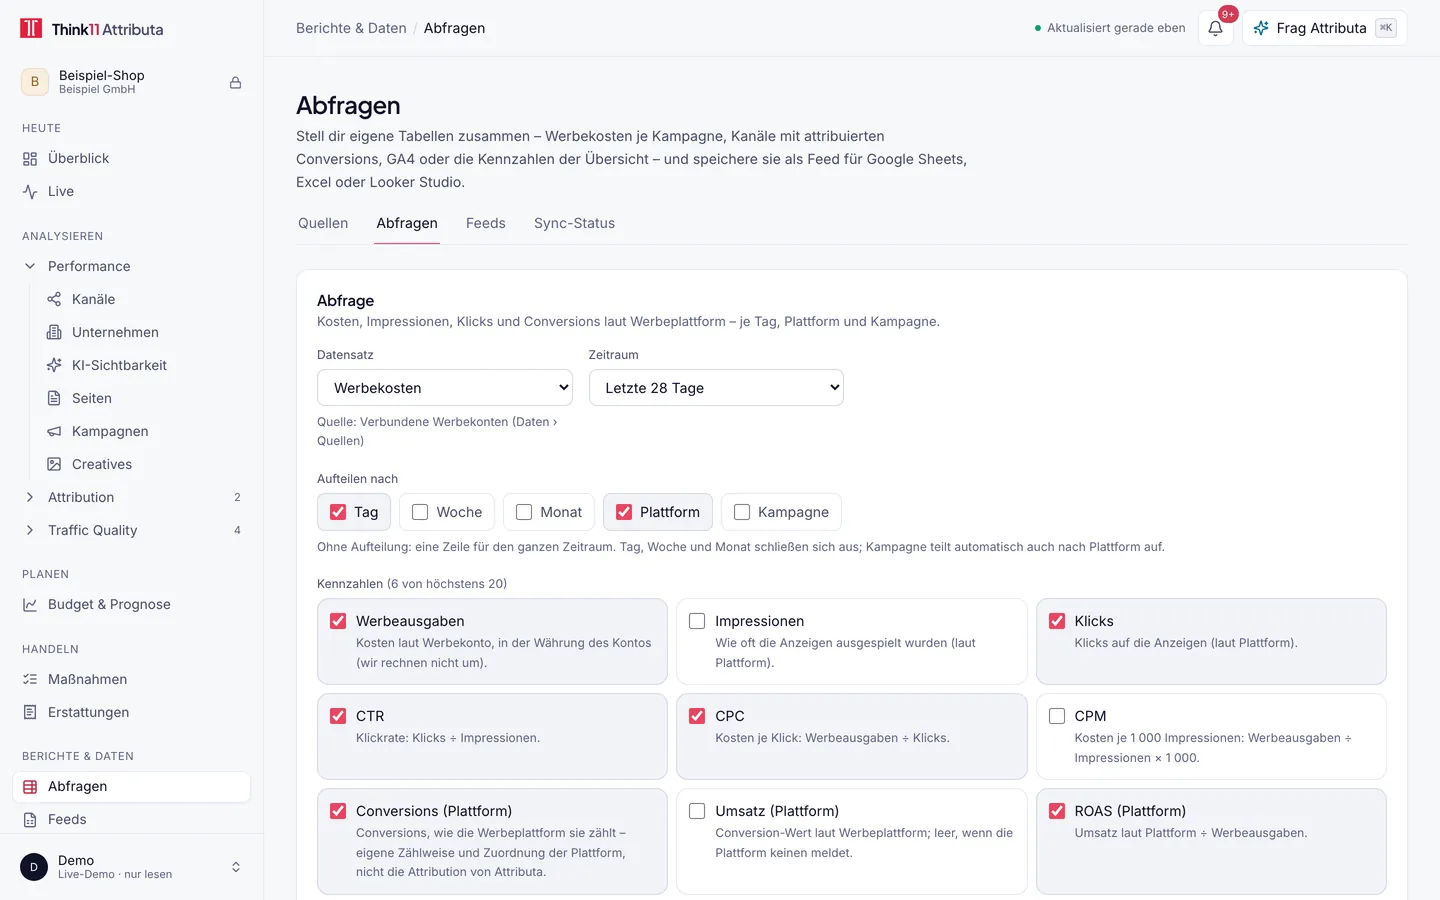
Task: Toggle the Umsatz (Plattform) metric card
Action: point(852,841)
